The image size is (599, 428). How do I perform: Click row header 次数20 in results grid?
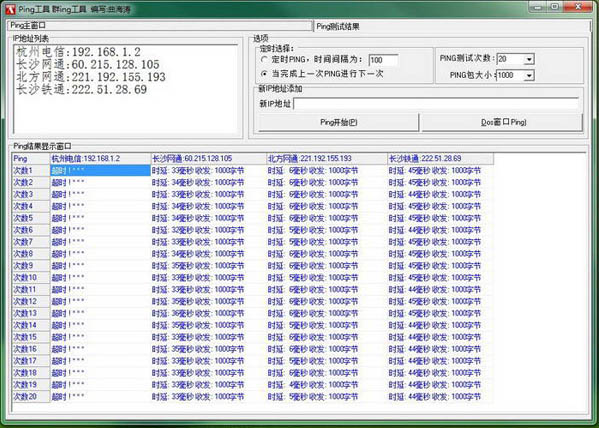(x=31, y=397)
